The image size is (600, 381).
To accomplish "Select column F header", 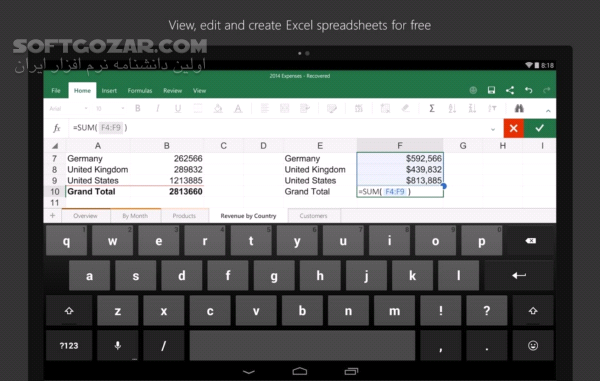I will tap(400, 145).
